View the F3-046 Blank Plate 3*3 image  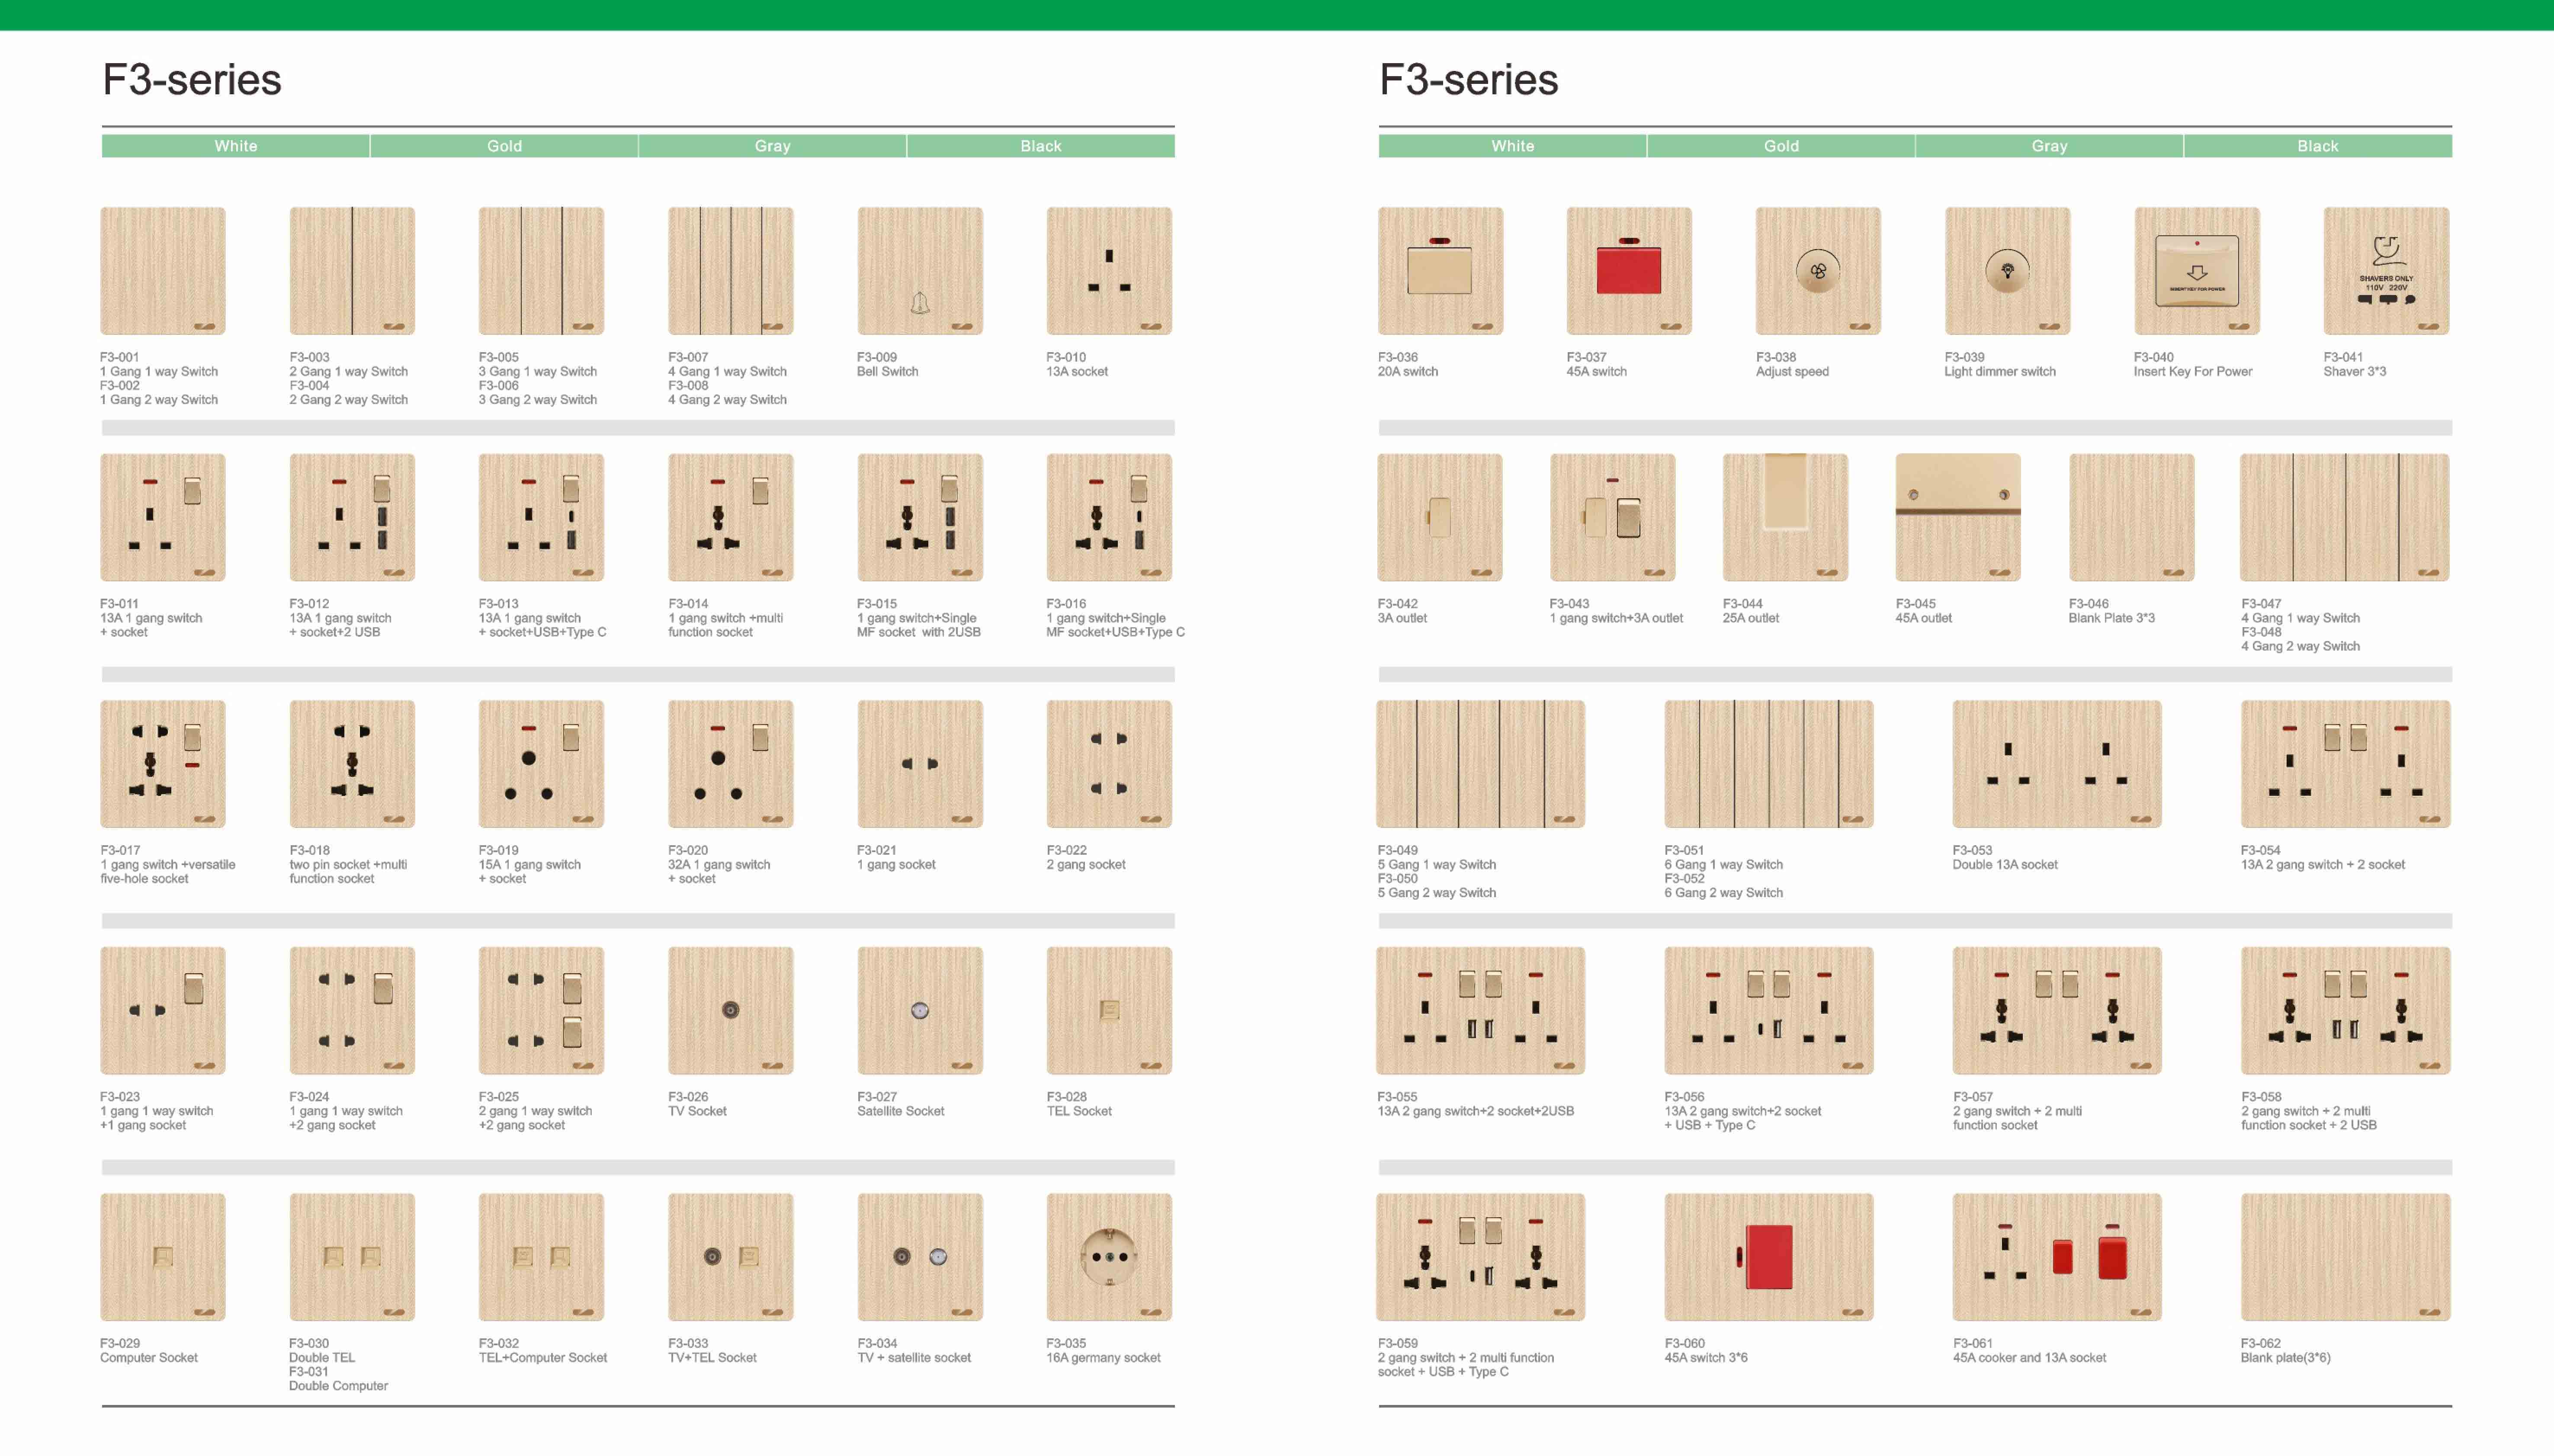pos(2132,517)
